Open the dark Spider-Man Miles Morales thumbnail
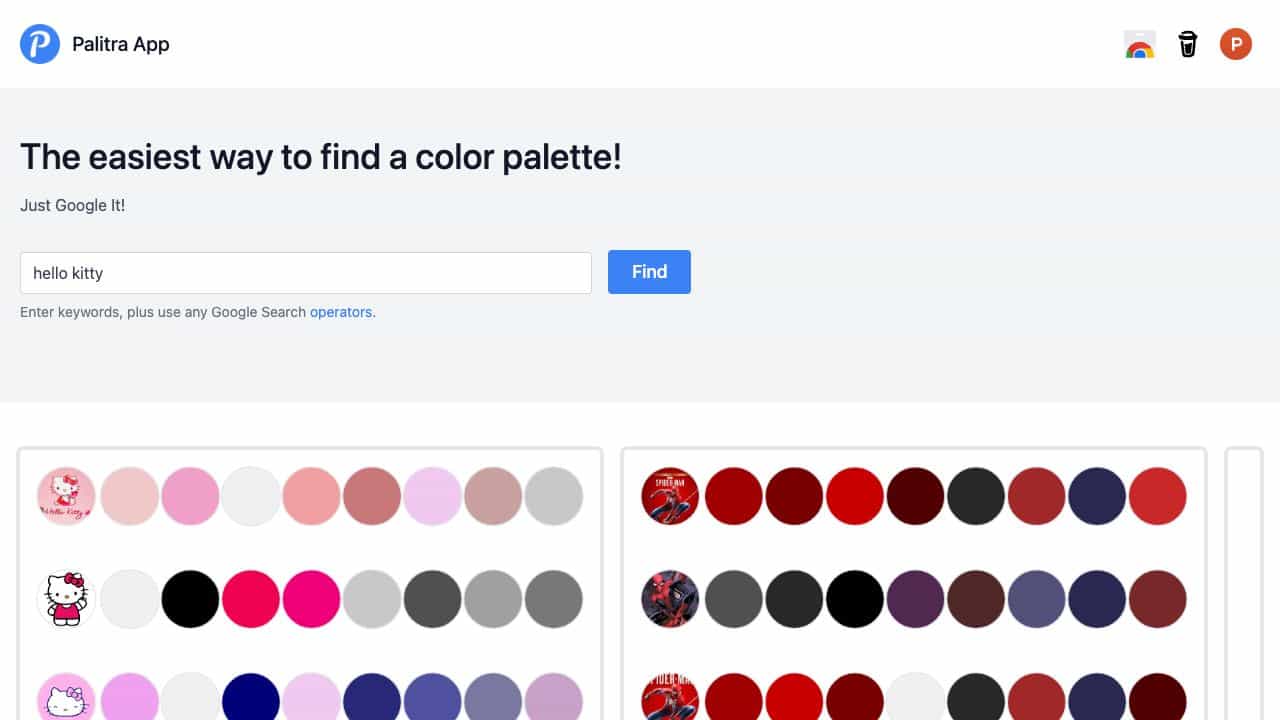 pyautogui.click(x=670, y=599)
